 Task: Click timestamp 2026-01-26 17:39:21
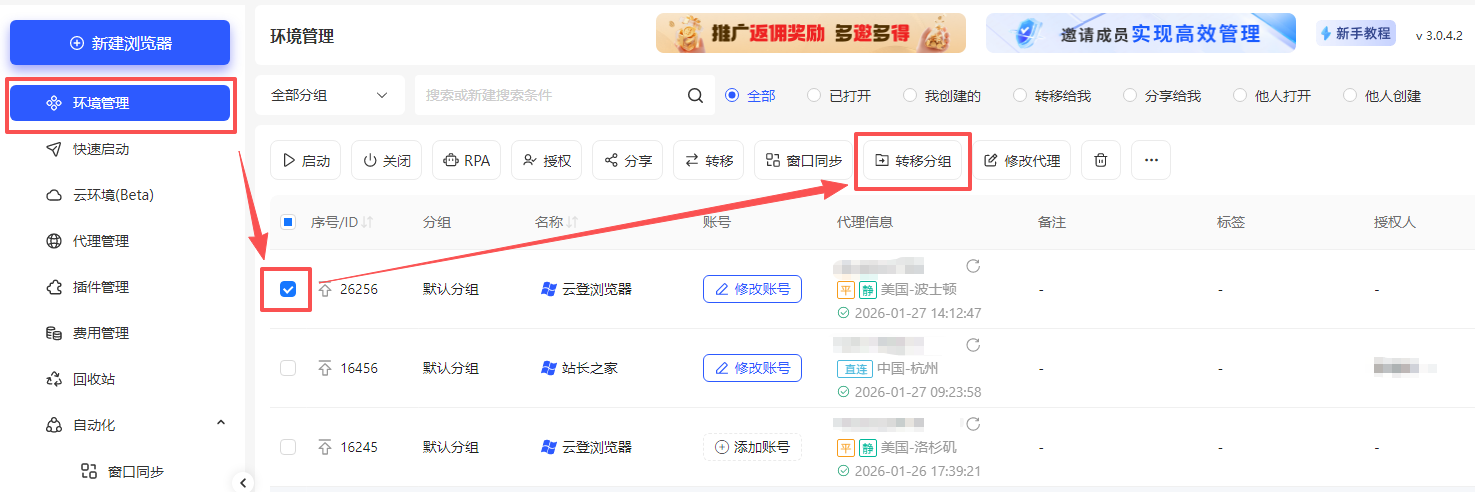point(917,471)
